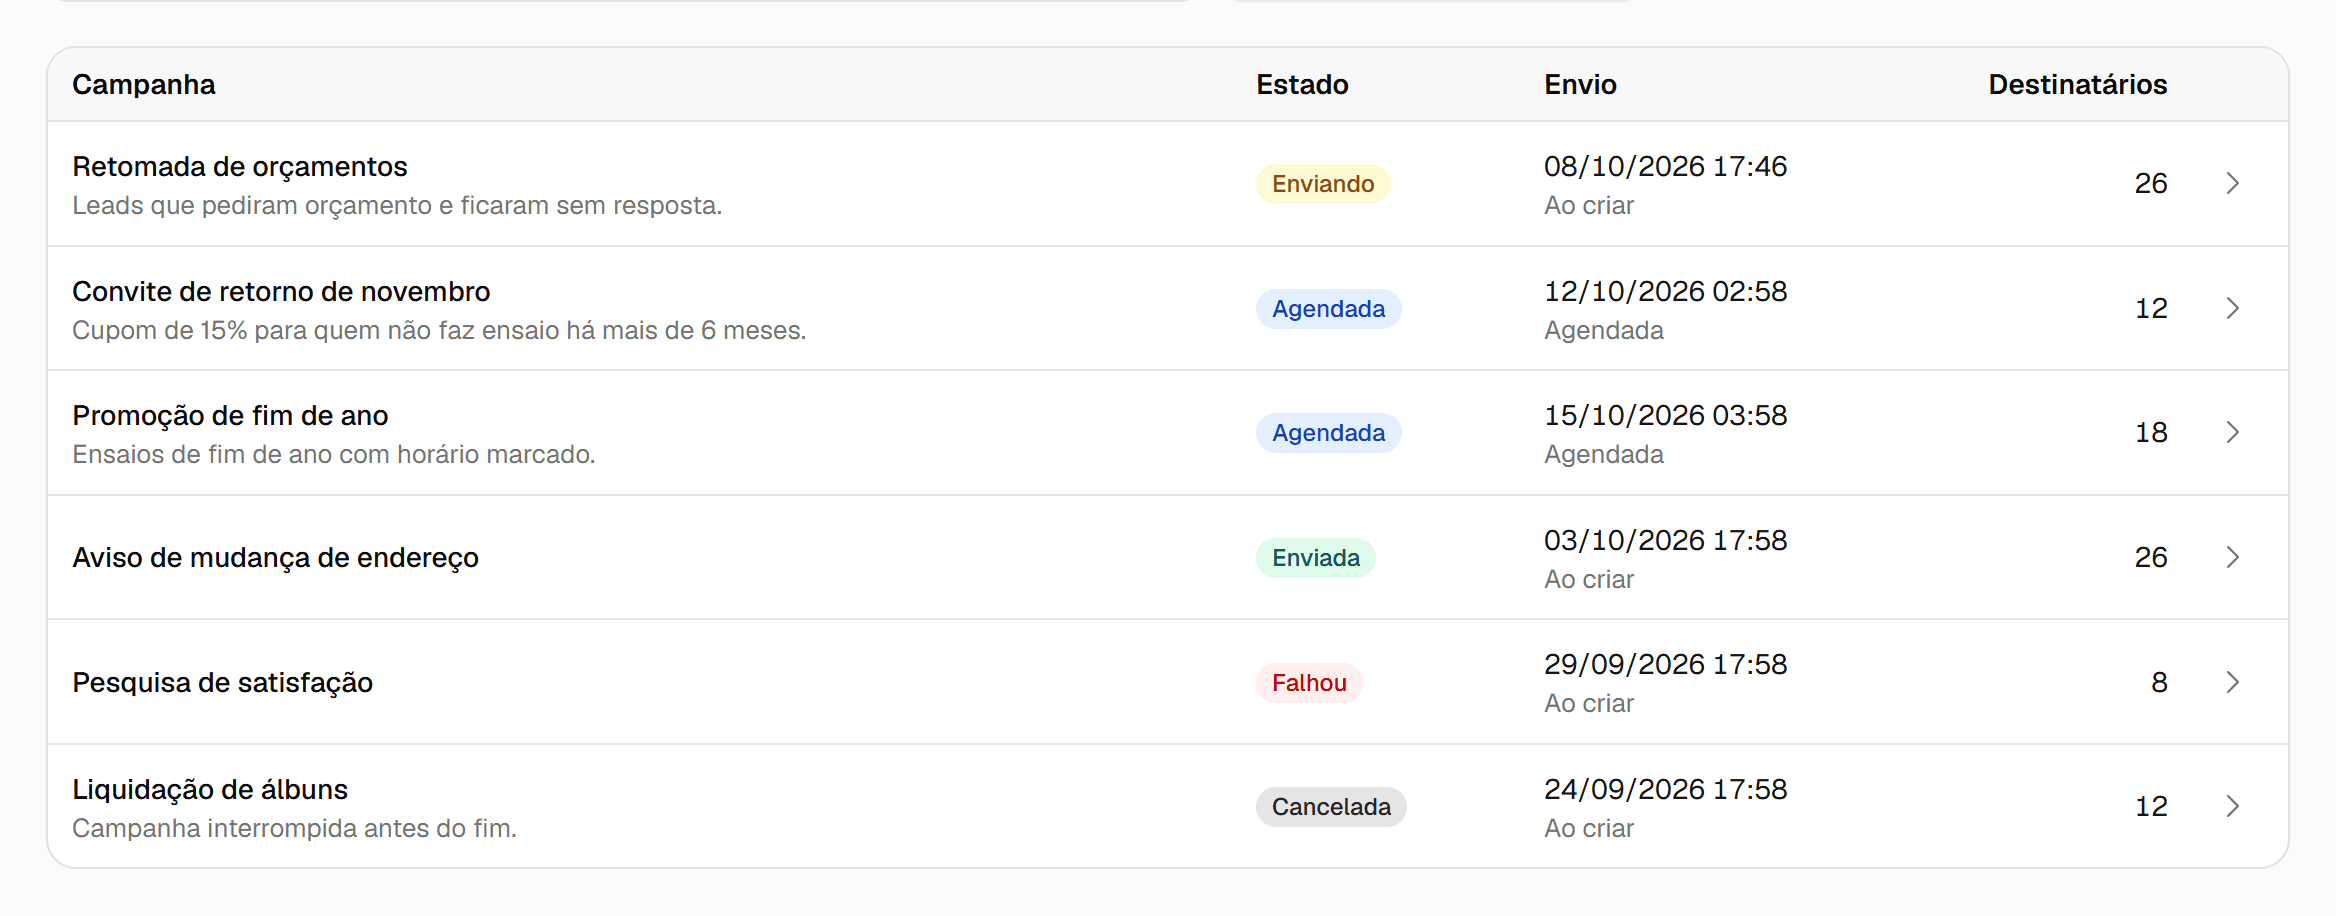Screen dimensions: 2336x916
Task: Click send date 12/10/2026 02:58
Action: 1665,291
